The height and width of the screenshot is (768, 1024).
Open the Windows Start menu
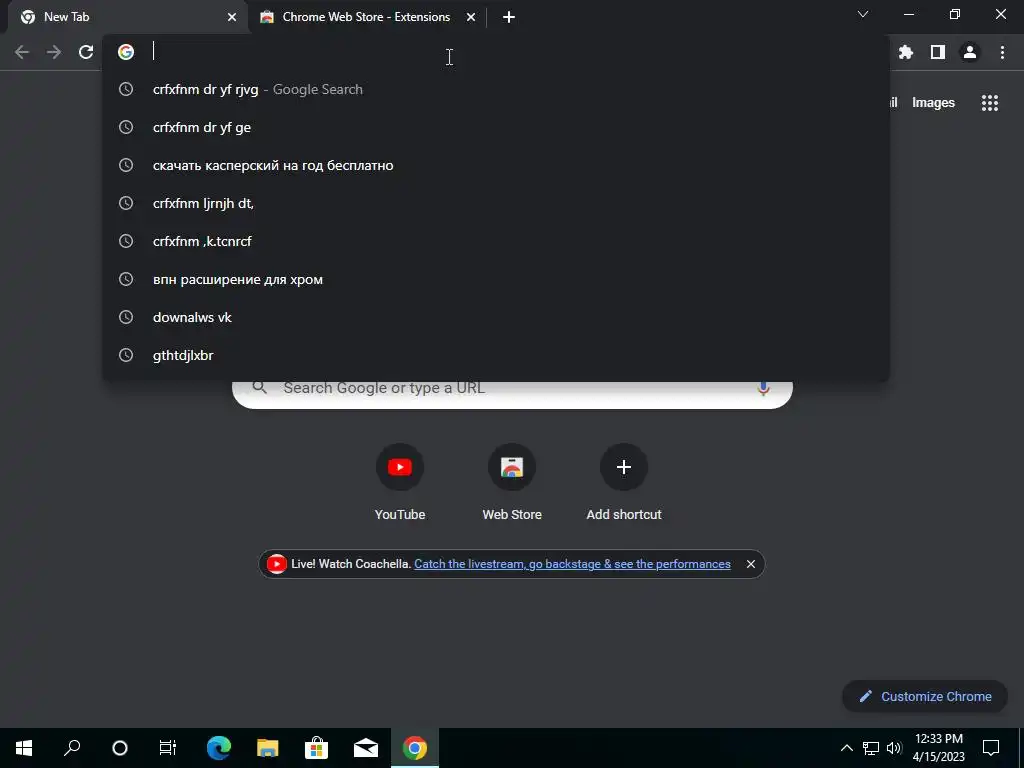coord(24,748)
